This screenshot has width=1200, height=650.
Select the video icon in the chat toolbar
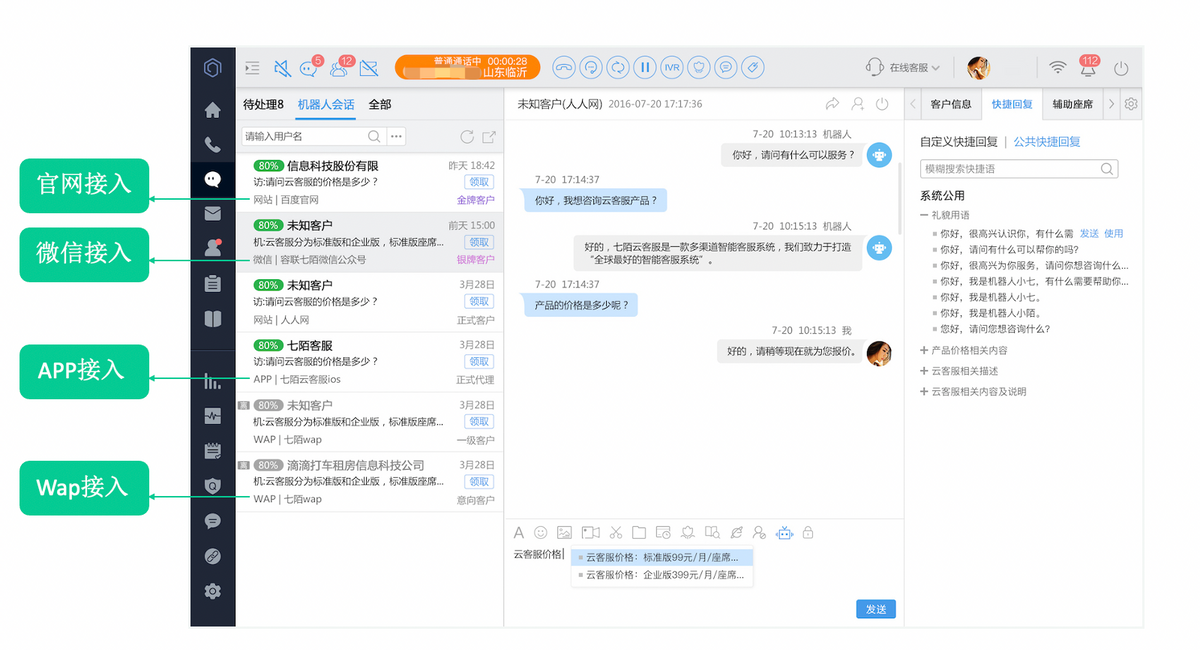(x=588, y=532)
